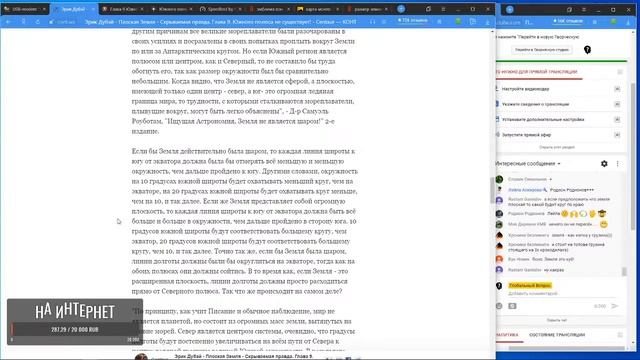Click the Лейла Аскерова username in chat
The image size is (640, 360).
pos(525,190)
